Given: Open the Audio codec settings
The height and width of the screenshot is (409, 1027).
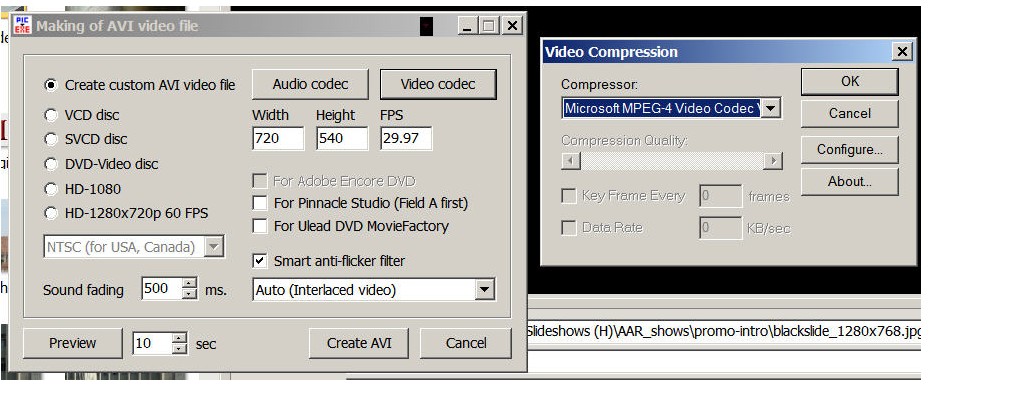Looking at the screenshot, I should 308,85.
